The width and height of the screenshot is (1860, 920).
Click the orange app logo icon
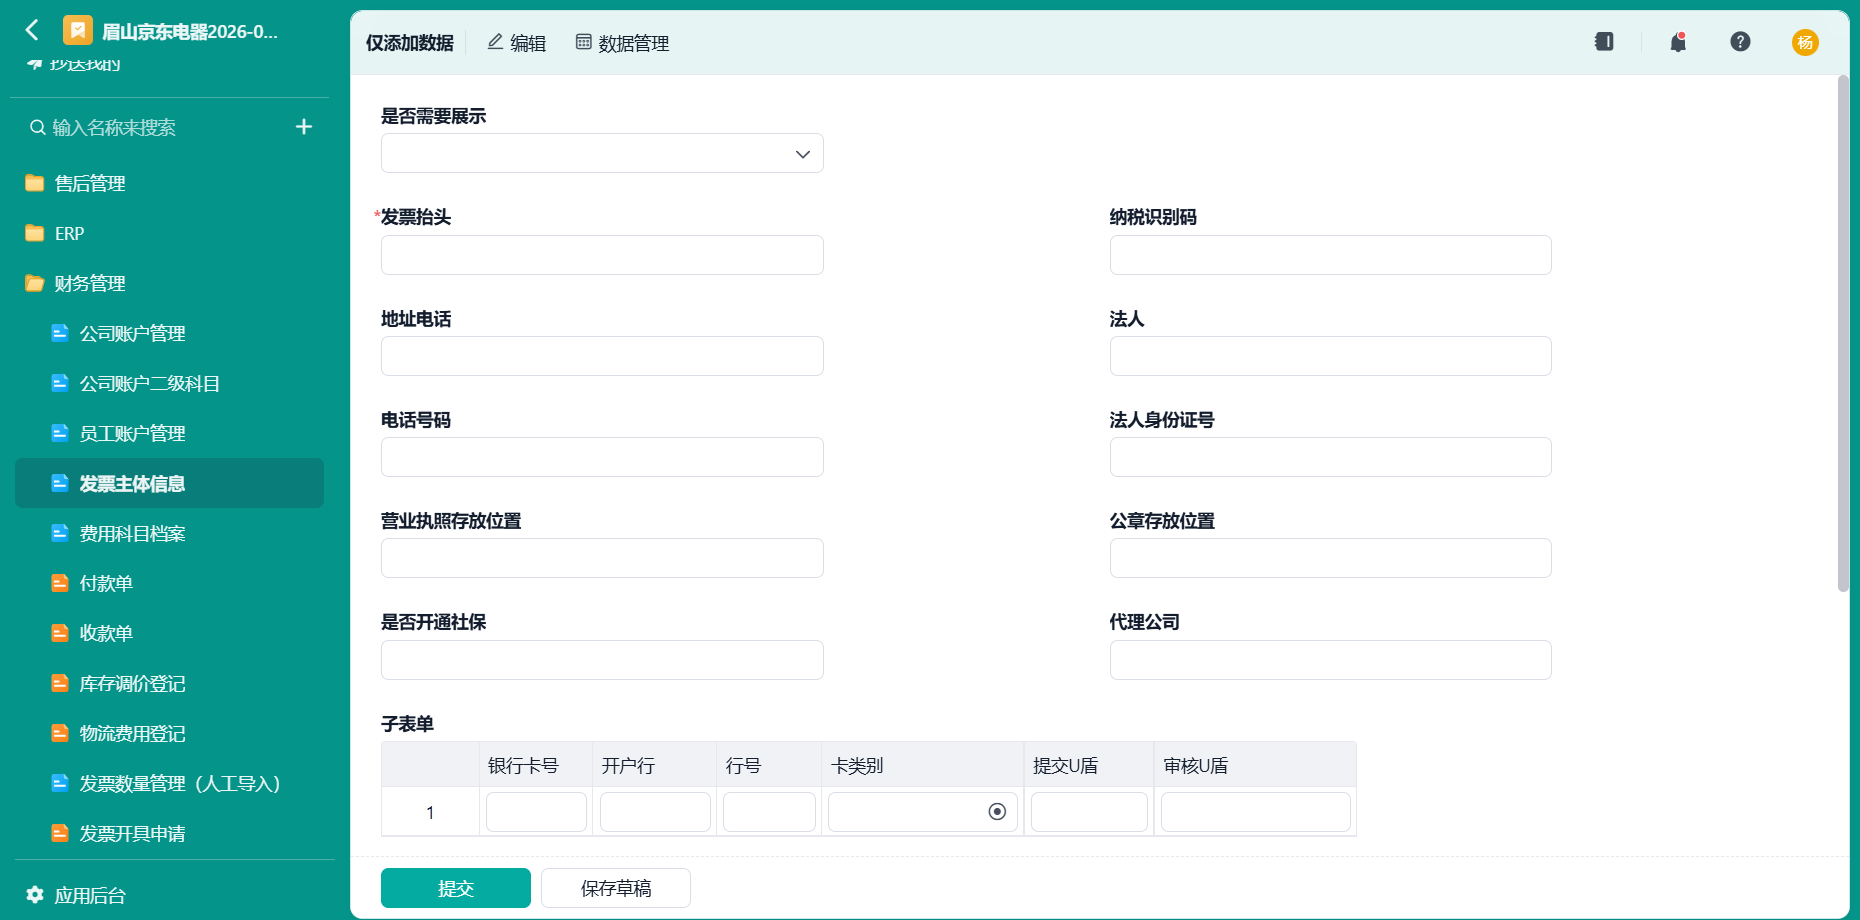coord(78,31)
